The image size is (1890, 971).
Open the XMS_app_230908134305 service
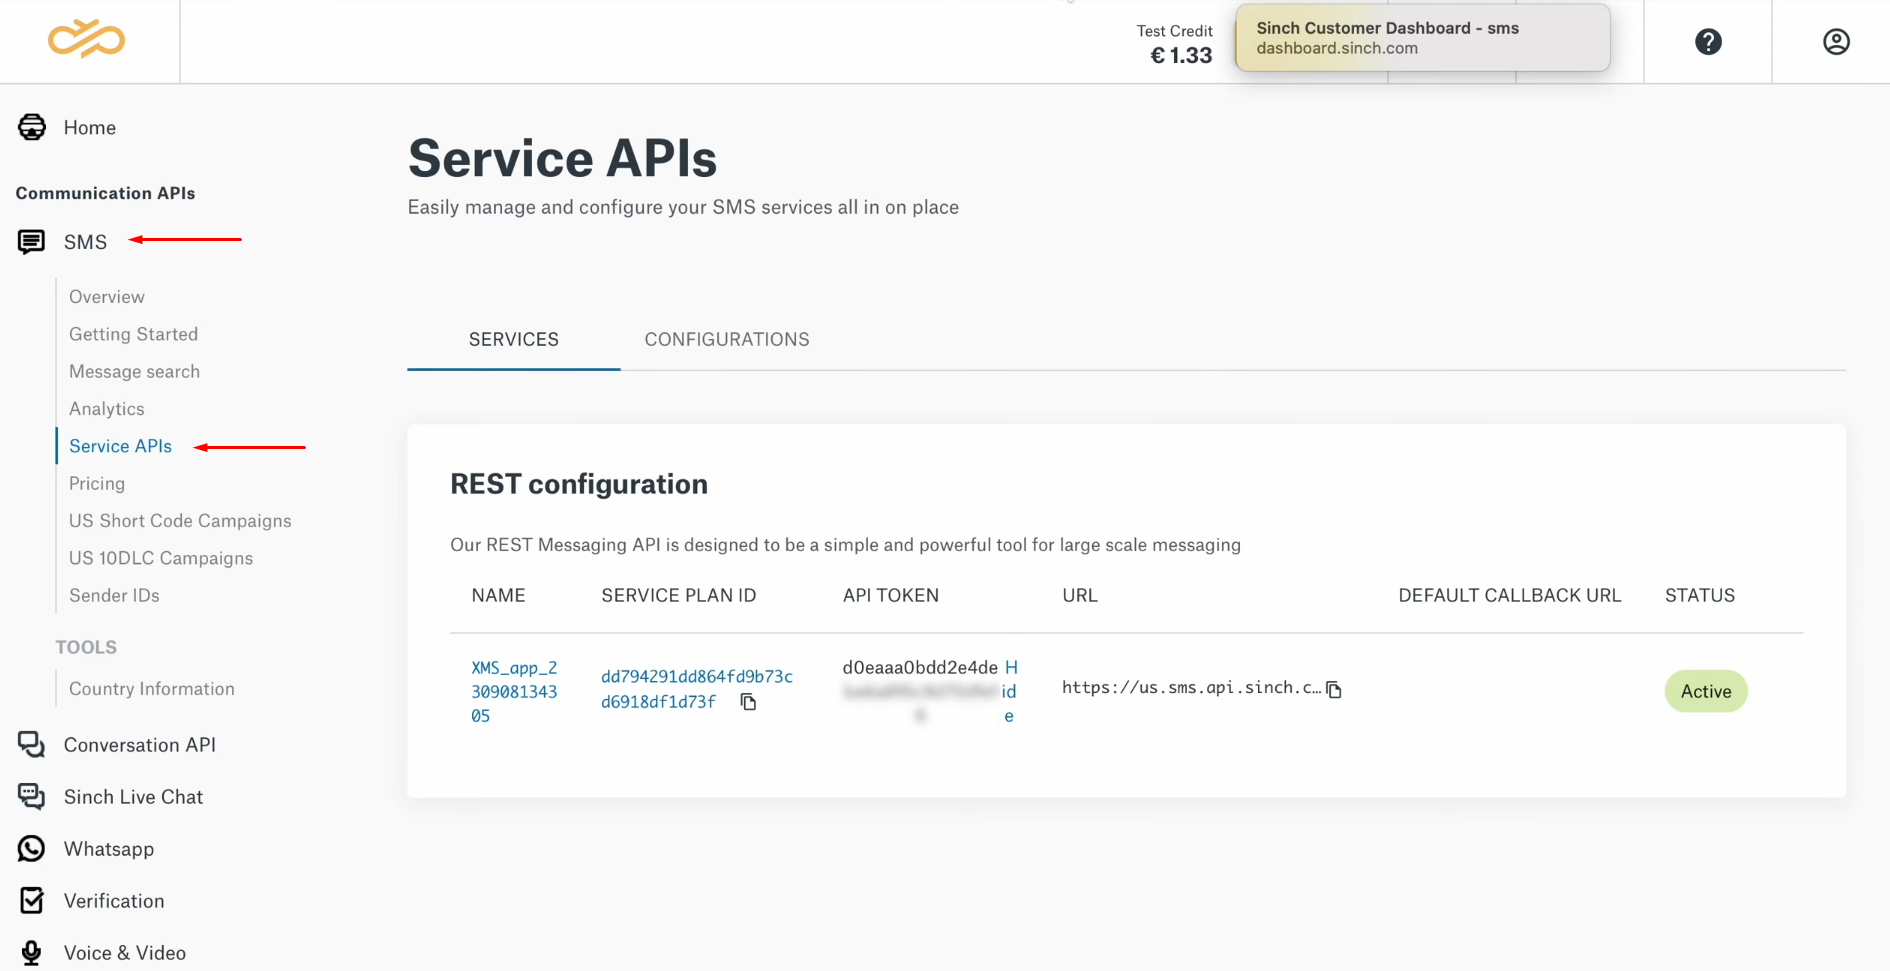514,691
